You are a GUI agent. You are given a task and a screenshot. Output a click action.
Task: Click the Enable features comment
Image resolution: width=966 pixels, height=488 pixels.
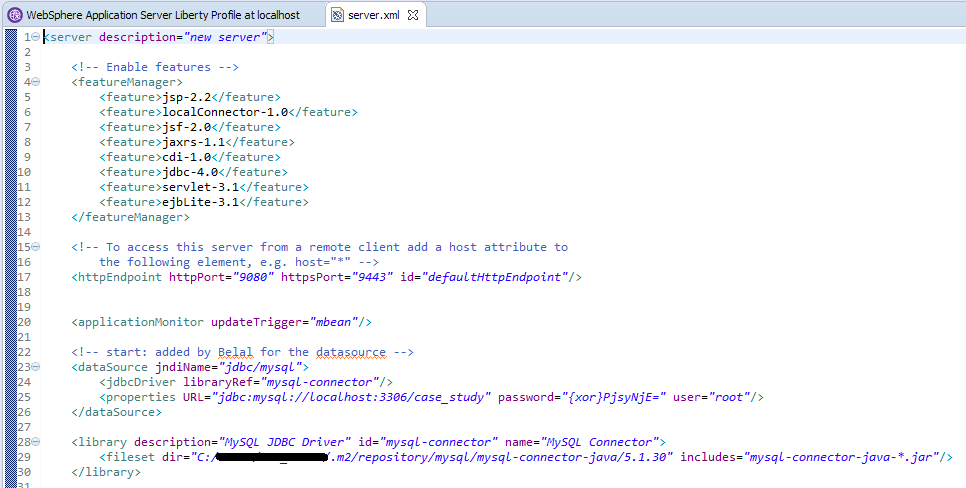155,67
